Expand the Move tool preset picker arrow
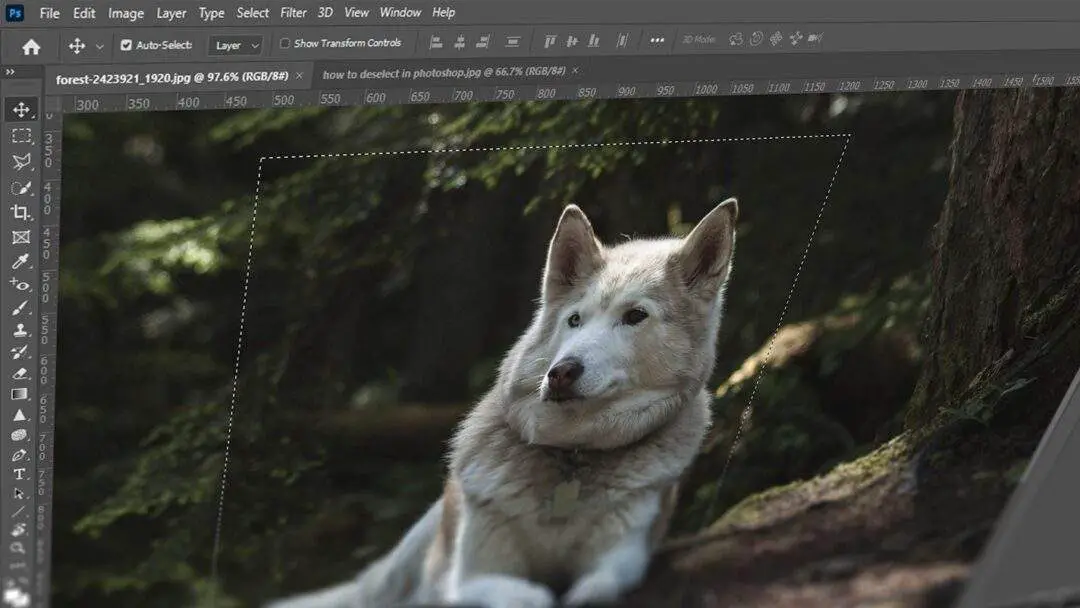This screenshot has height=608, width=1080. pyautogui.click(x=99, y=46)
